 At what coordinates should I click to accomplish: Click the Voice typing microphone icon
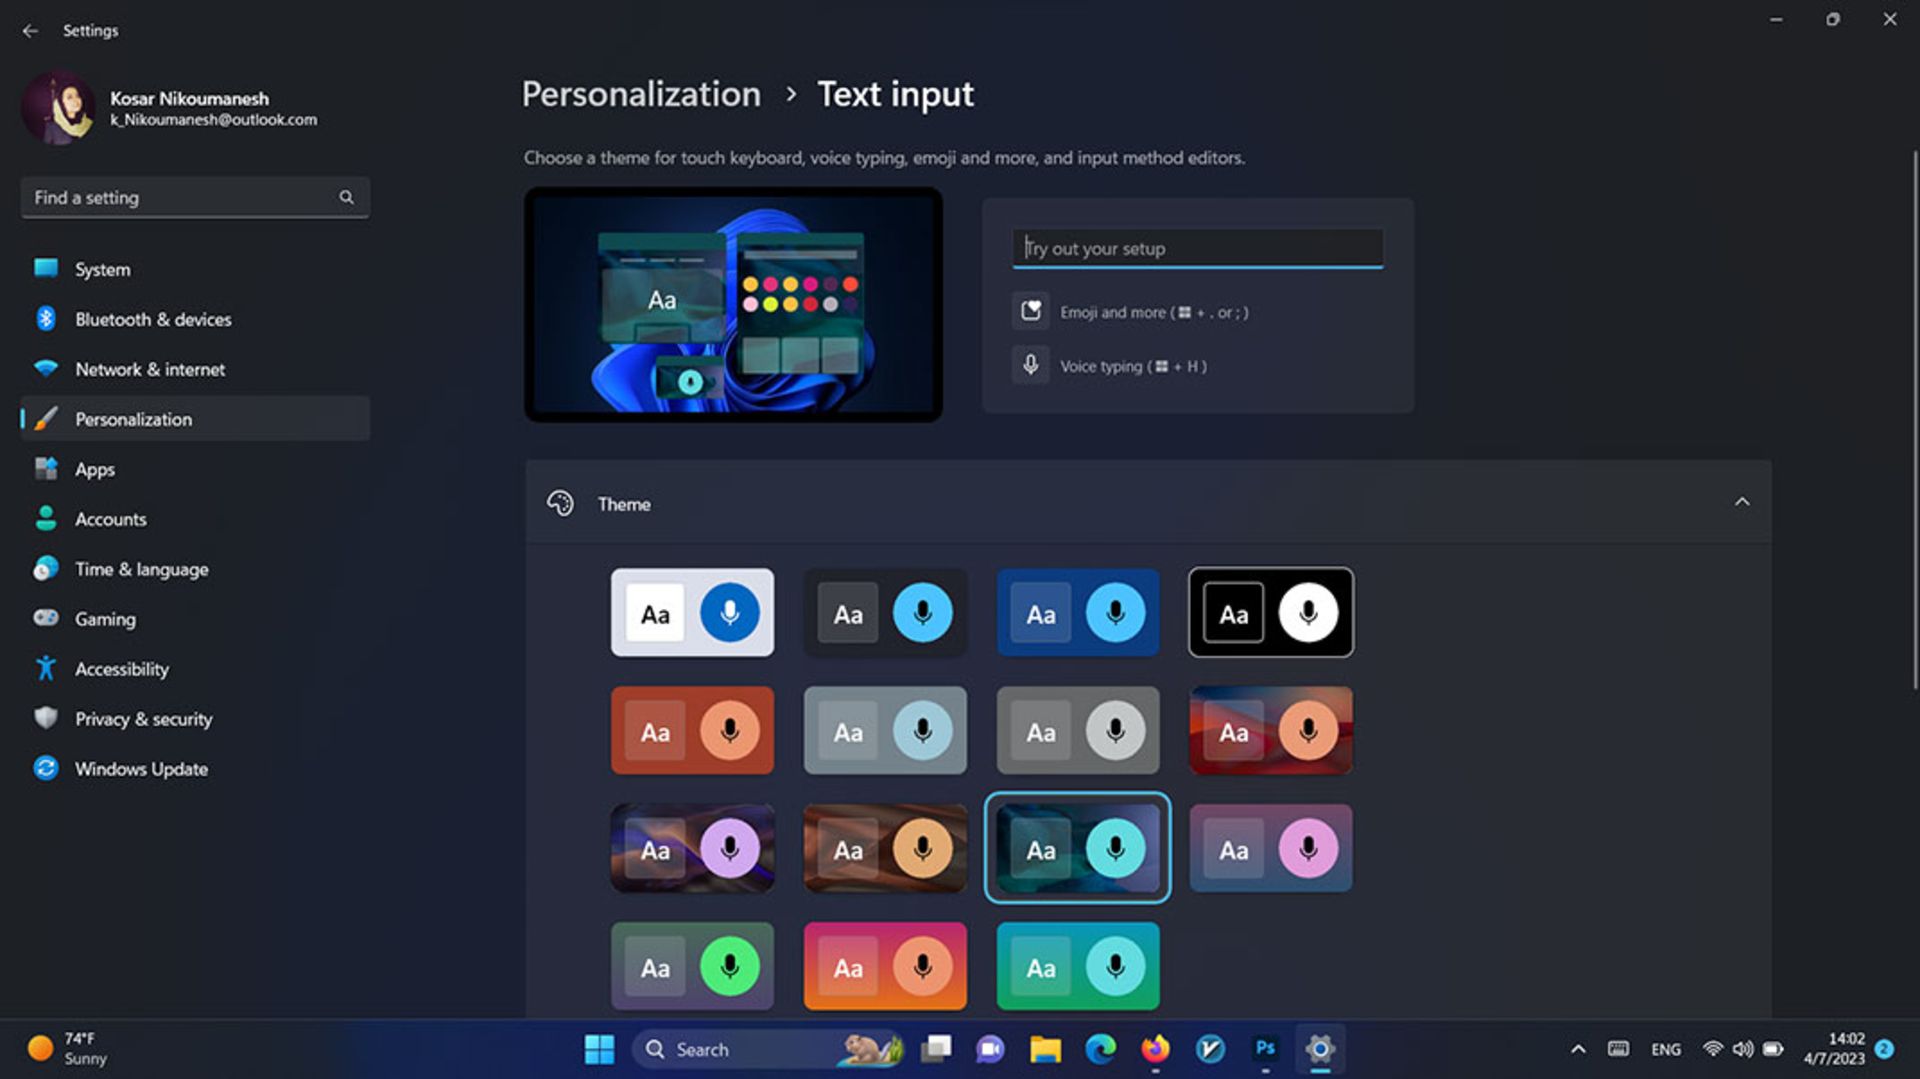[x=1029, y=365]
